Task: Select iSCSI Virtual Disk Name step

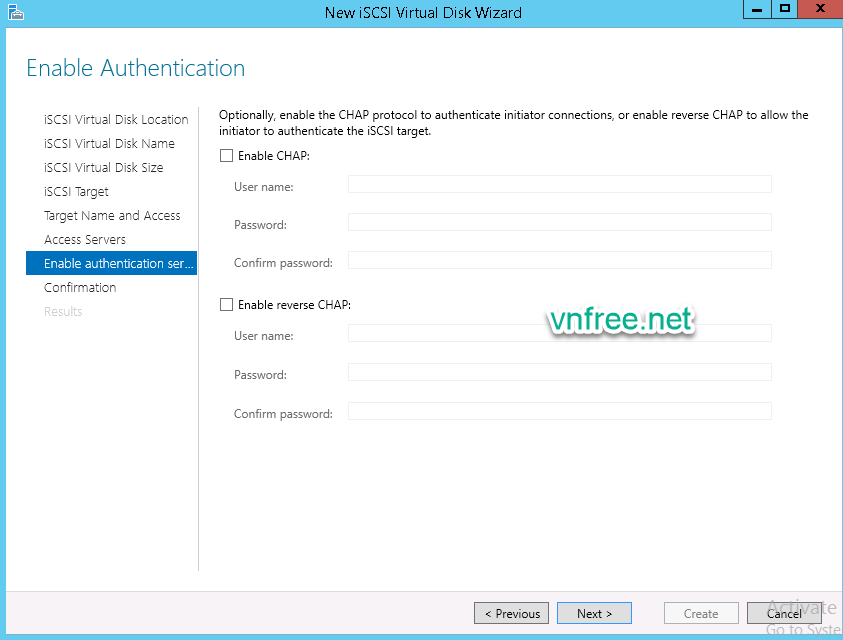Action: (x=109, y=144)
